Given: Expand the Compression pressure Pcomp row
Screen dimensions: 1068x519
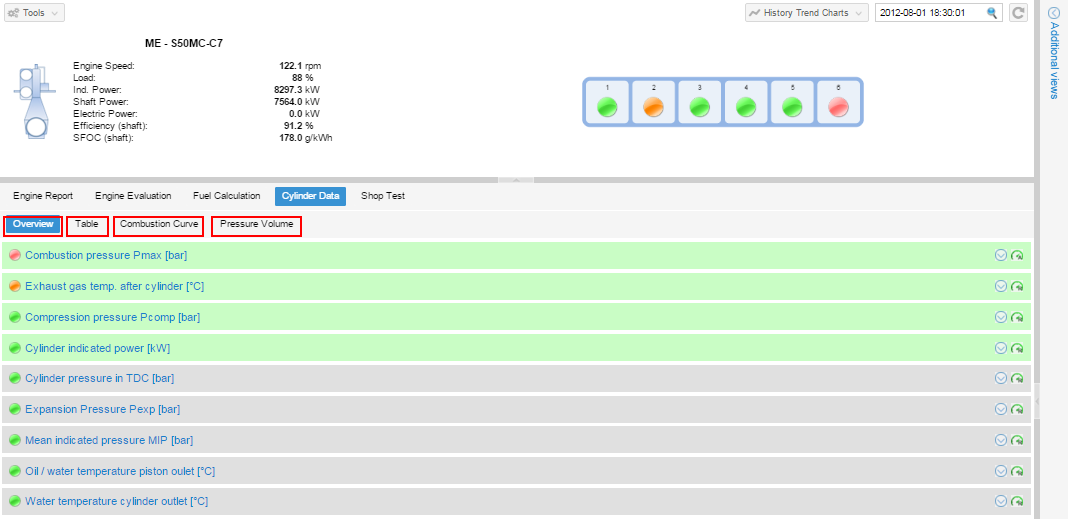Looking at the screenshot, I should click(x=1000, y=317).
